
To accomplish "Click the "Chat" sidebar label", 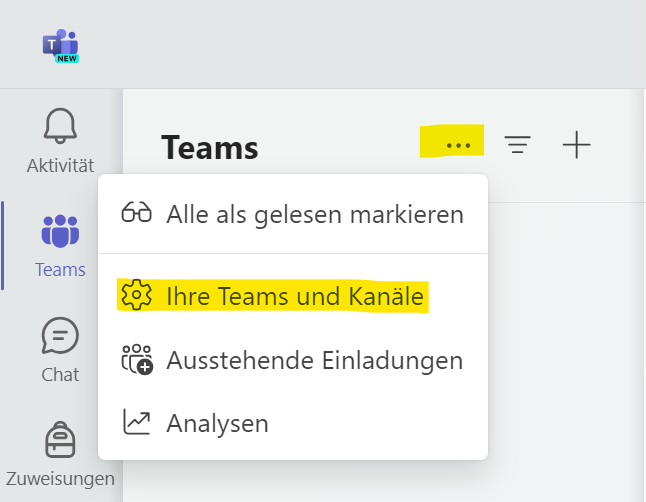I will coord(60,375).
